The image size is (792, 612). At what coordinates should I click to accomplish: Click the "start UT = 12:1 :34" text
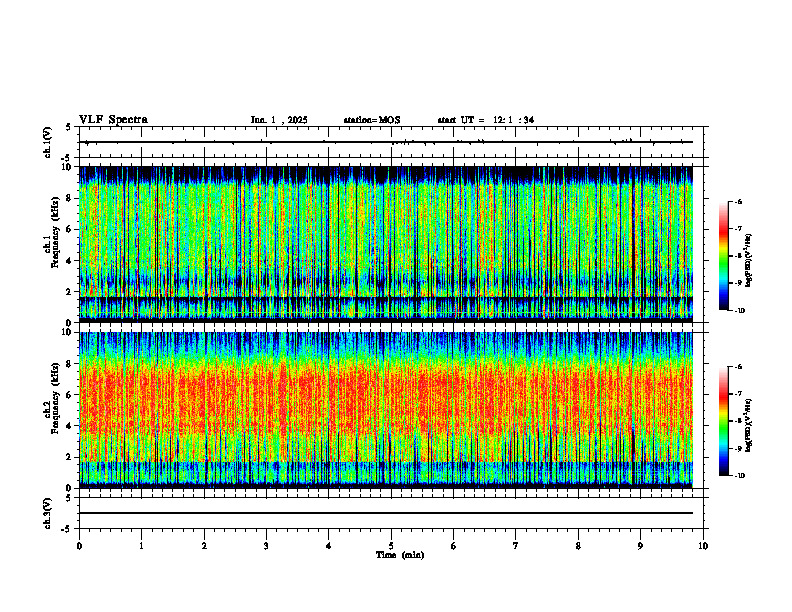(x=485, y=120)
